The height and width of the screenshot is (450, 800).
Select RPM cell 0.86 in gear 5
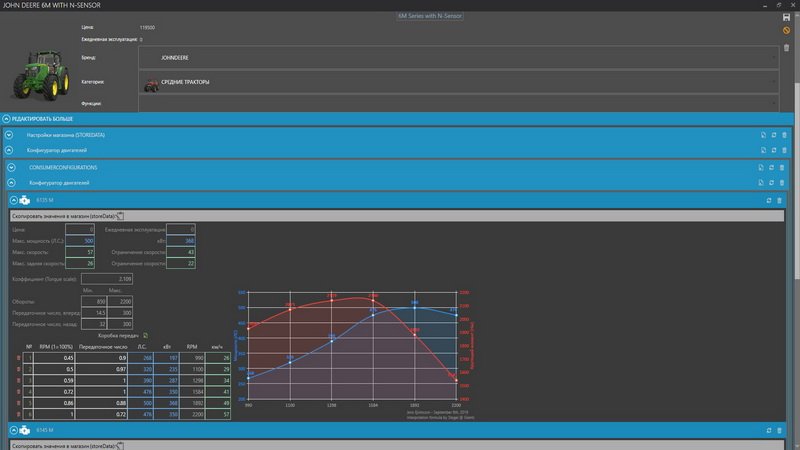pos(55,403)
